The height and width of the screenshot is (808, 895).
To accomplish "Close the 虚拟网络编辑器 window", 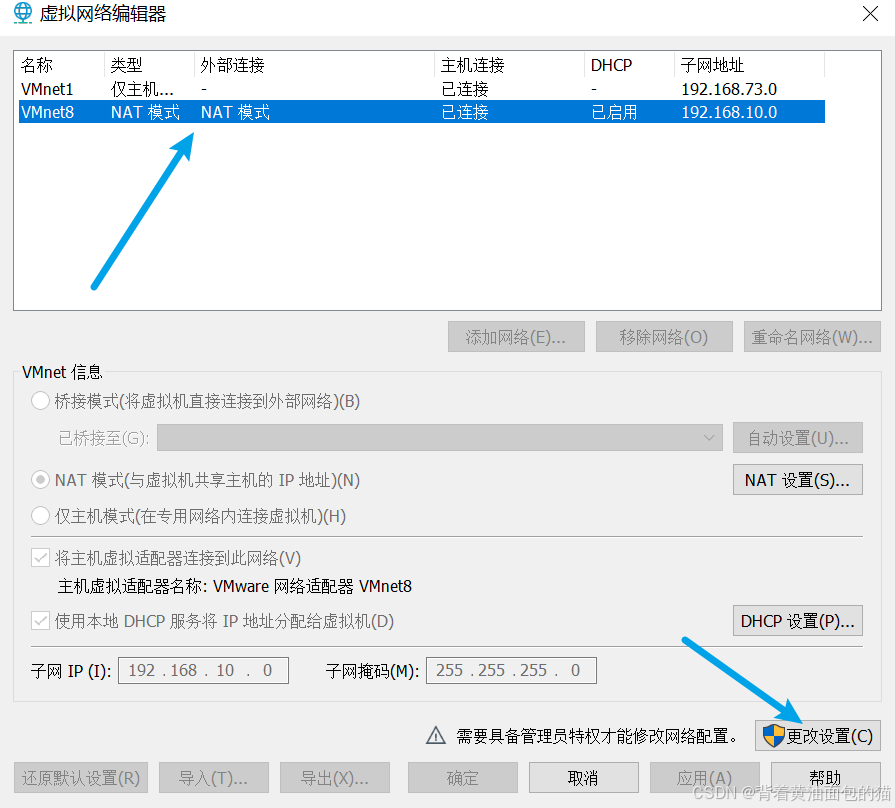I will pyautogui.click(x=870, y=13).
